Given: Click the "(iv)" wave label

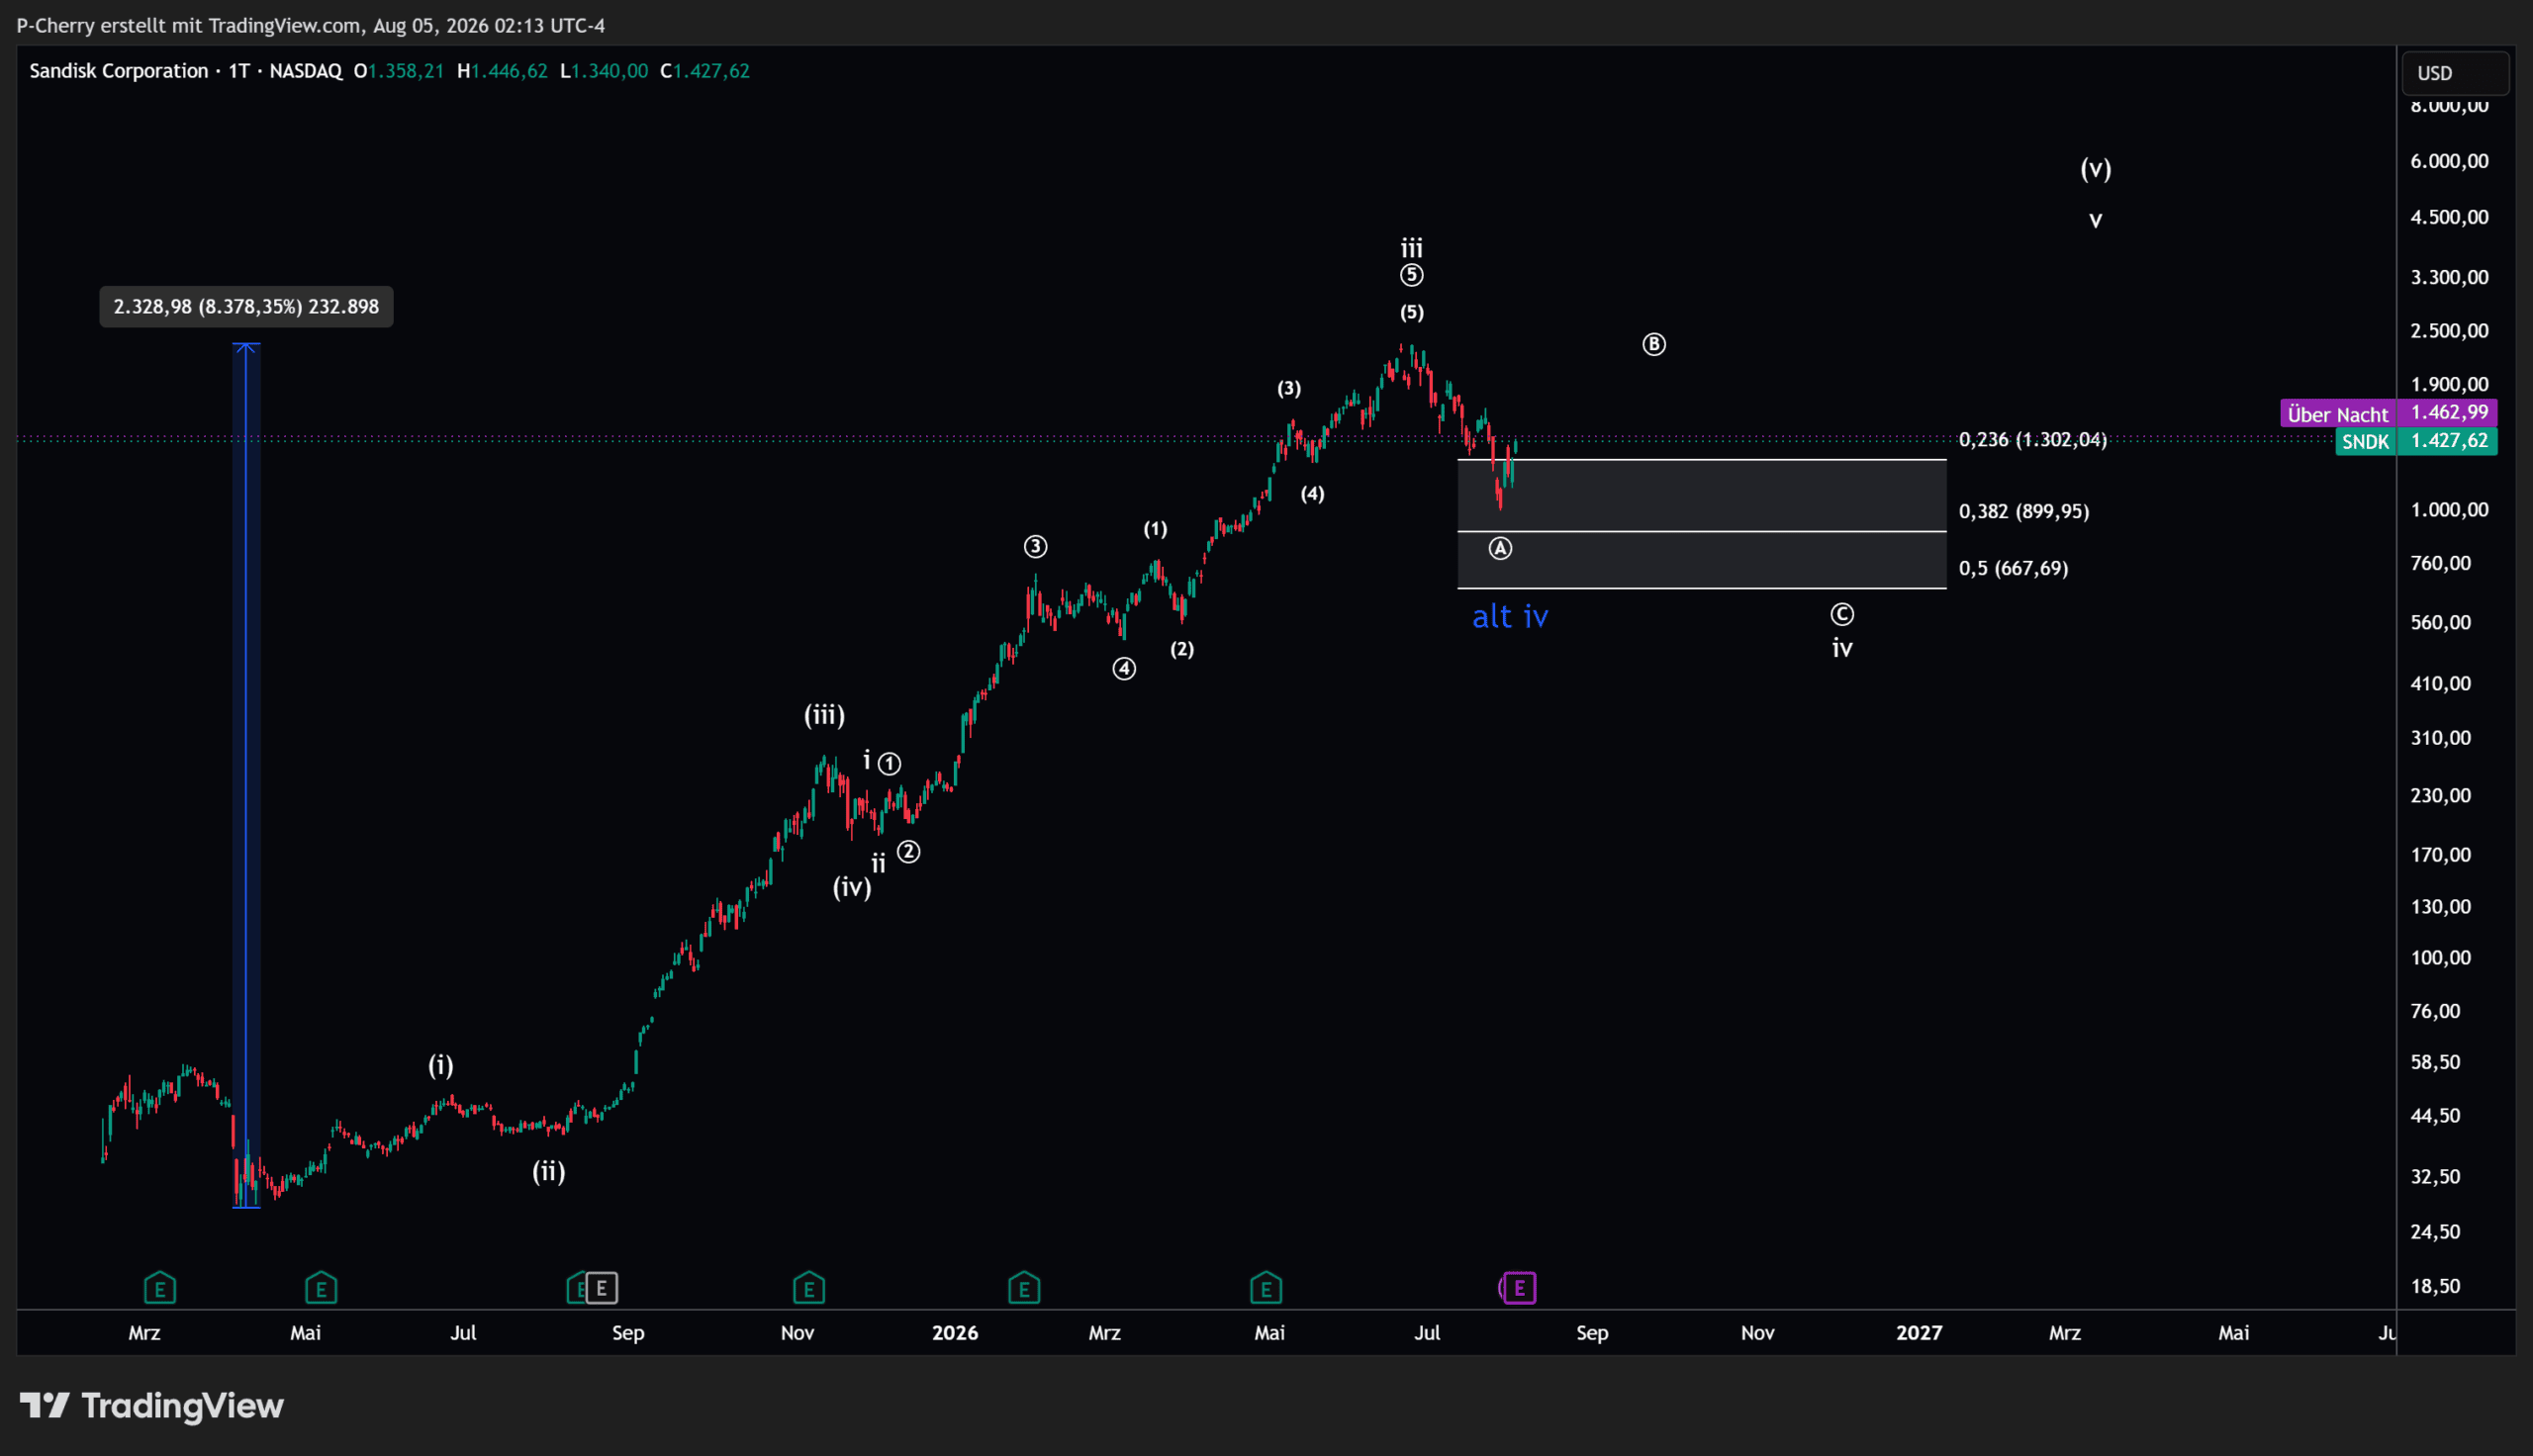Looking at the screenshot, I should pyautogui.click(x=852, y=887).
